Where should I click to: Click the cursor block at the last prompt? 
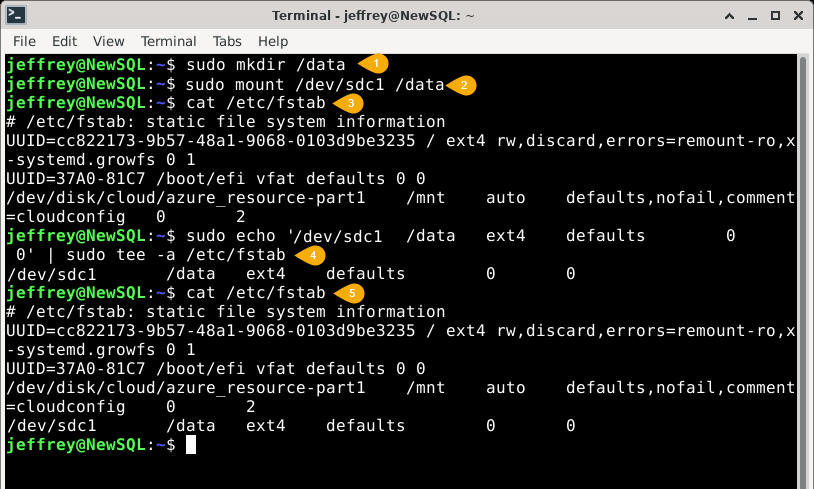(191, 444)
